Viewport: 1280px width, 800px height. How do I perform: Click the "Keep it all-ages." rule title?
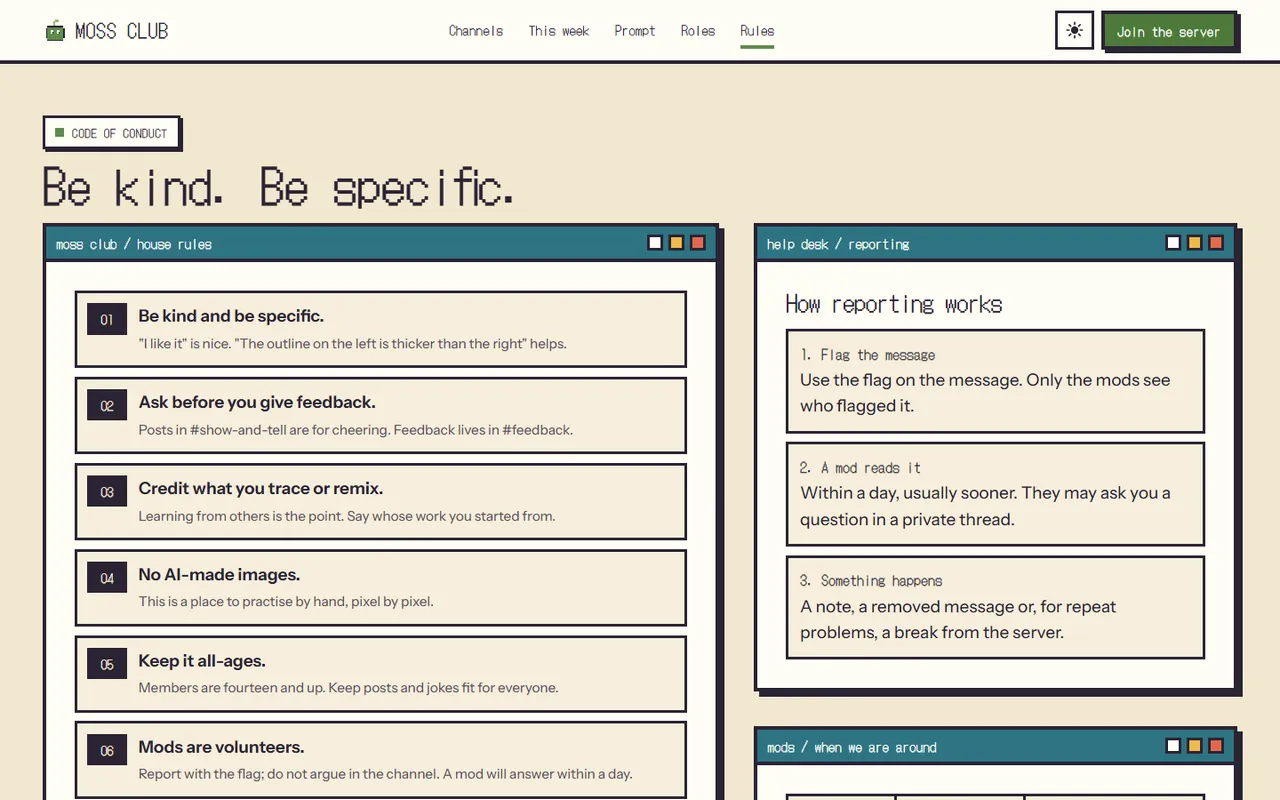(x=202, y=660)
